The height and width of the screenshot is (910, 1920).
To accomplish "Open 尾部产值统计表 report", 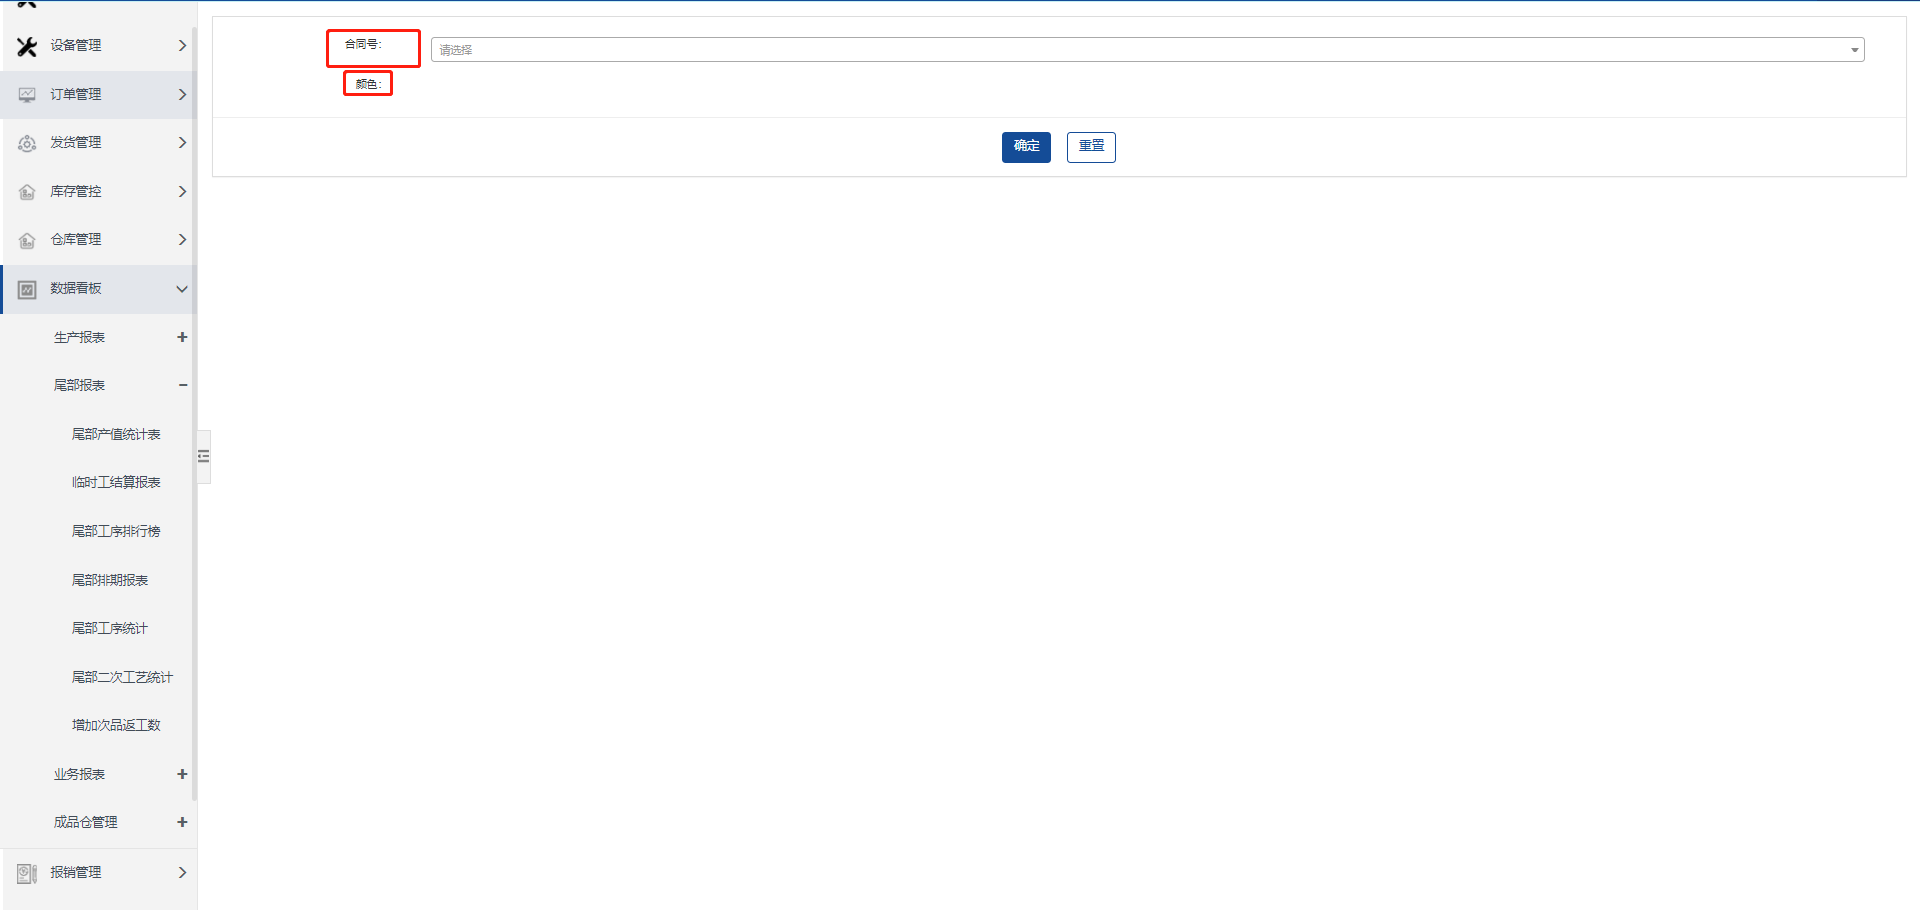I will click(116, 434).
